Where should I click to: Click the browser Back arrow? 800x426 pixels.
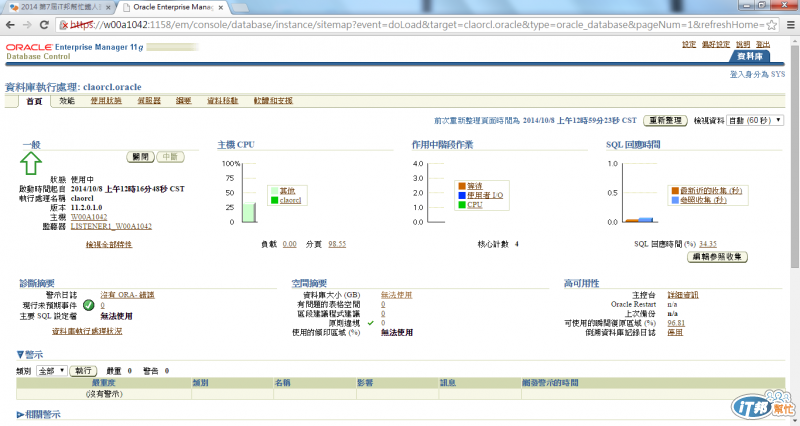[x=10, y=24]
